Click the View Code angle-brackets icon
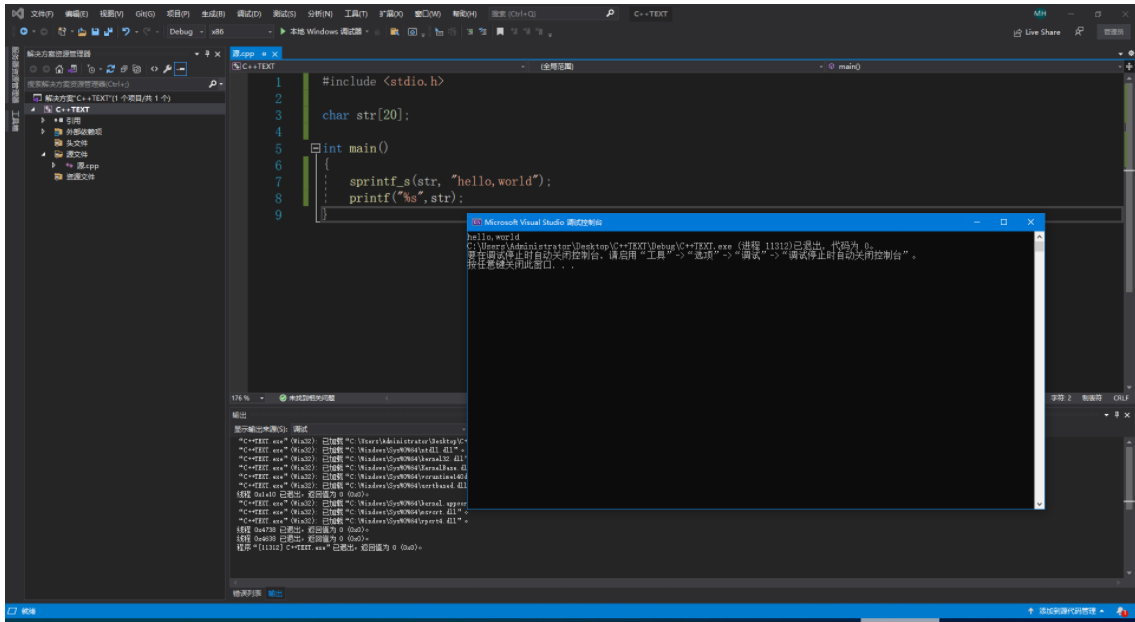 154,70
